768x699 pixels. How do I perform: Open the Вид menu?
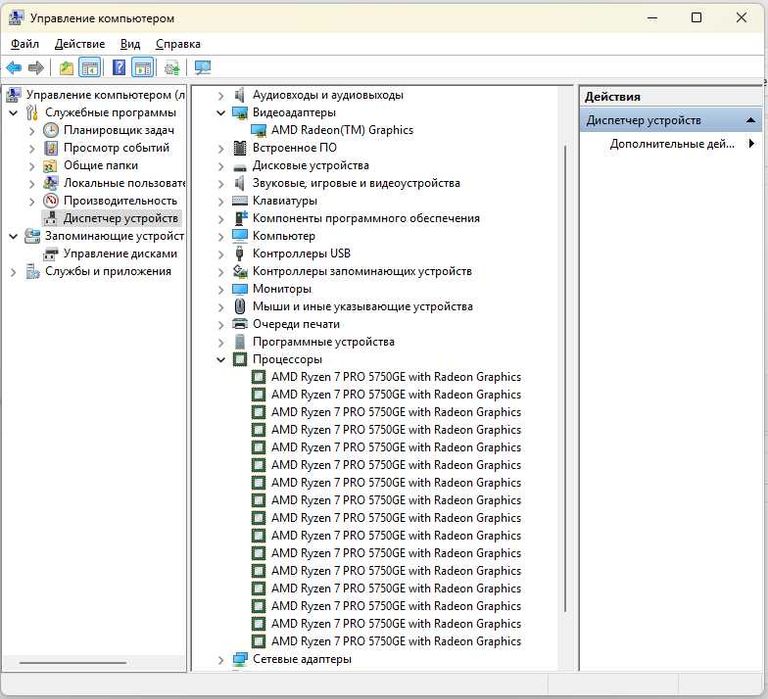(130, 44)
